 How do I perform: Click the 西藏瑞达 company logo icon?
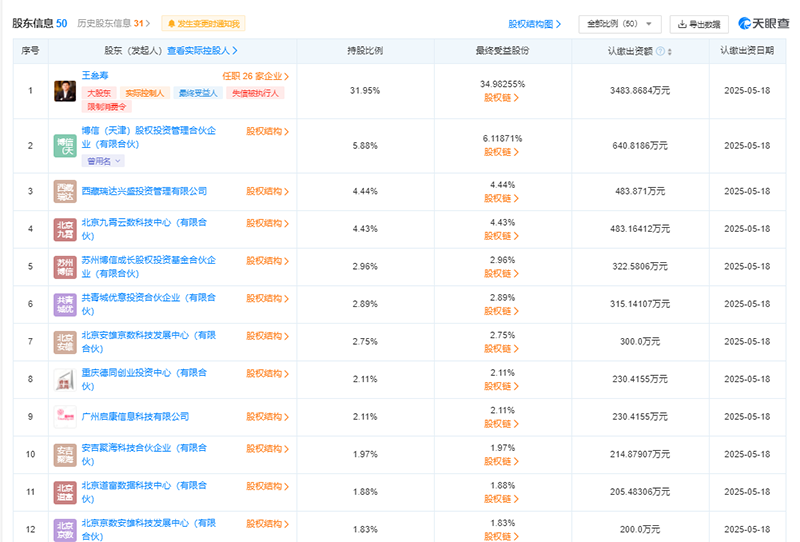pos(65,191)
